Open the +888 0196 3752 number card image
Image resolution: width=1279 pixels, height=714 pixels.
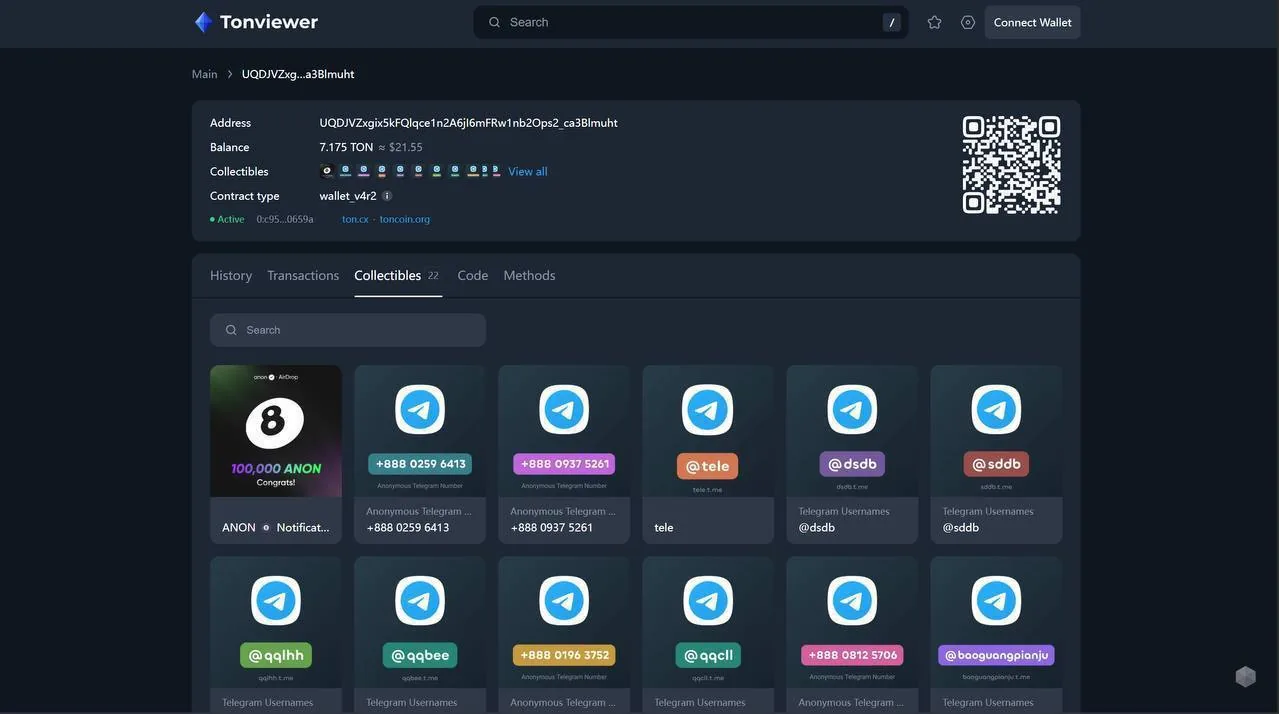click(564, 622)
